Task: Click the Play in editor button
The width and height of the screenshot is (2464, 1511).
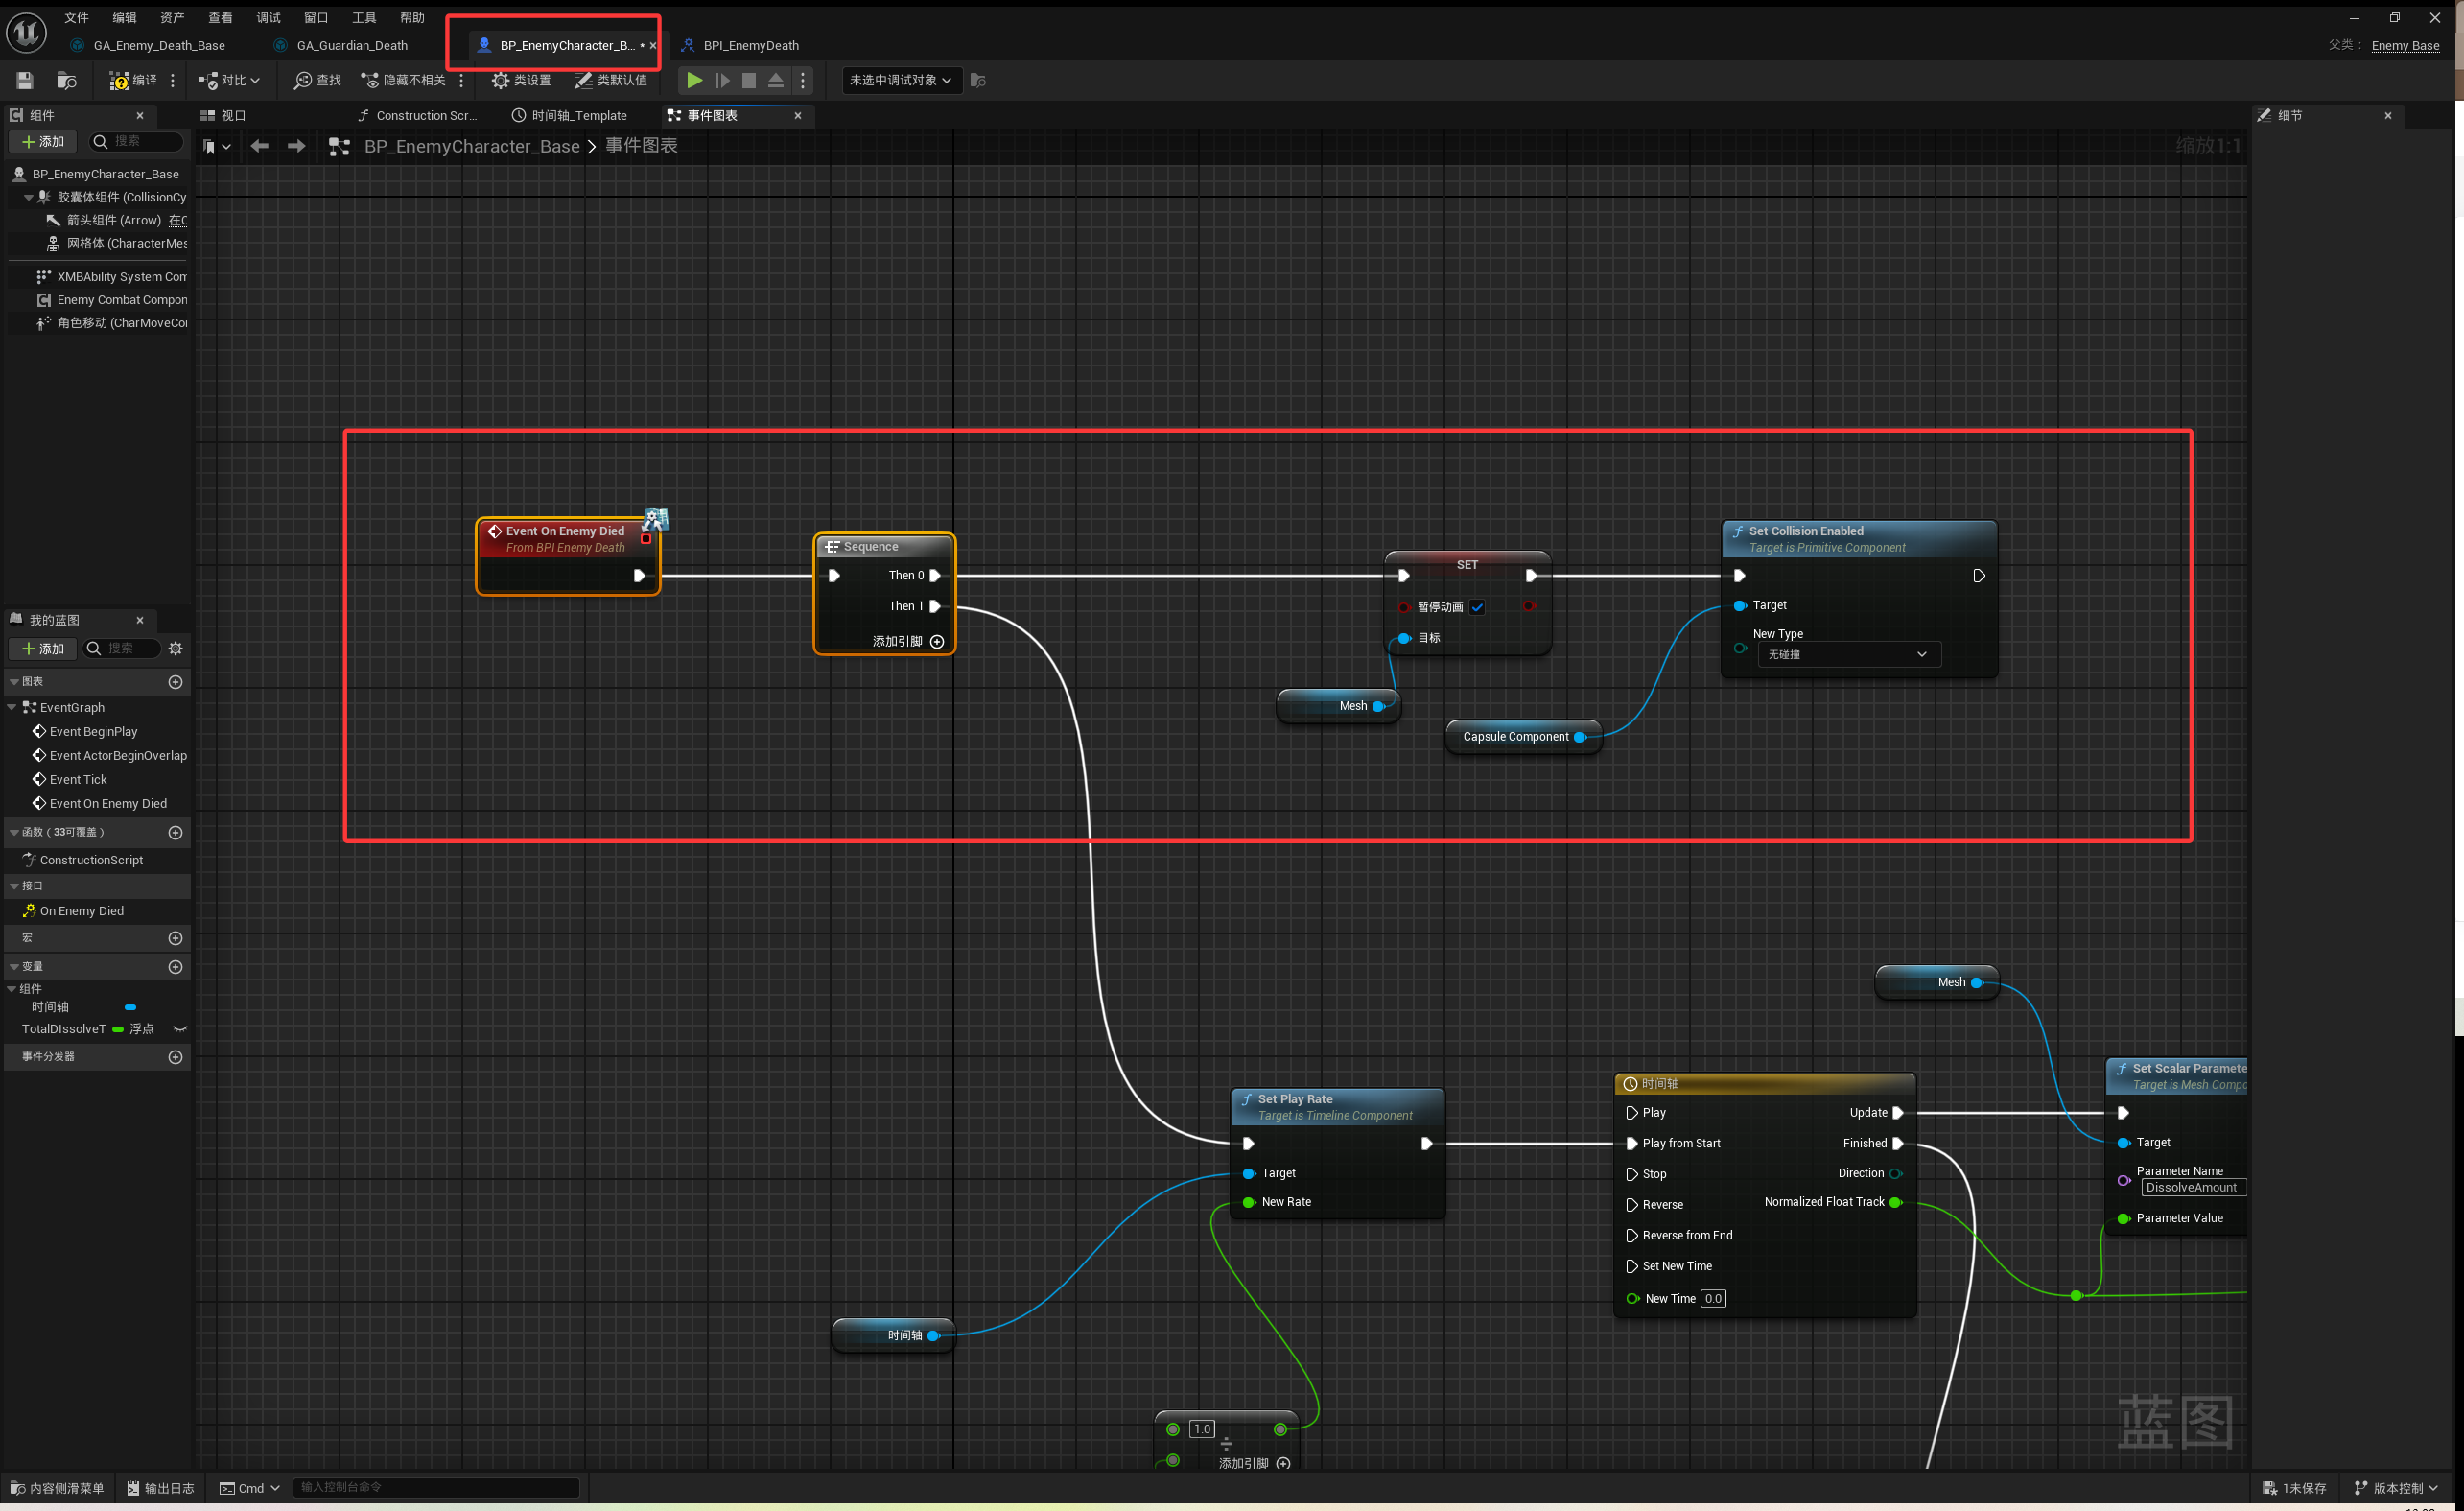Action: pyautogui.click(x=694, y=80)
